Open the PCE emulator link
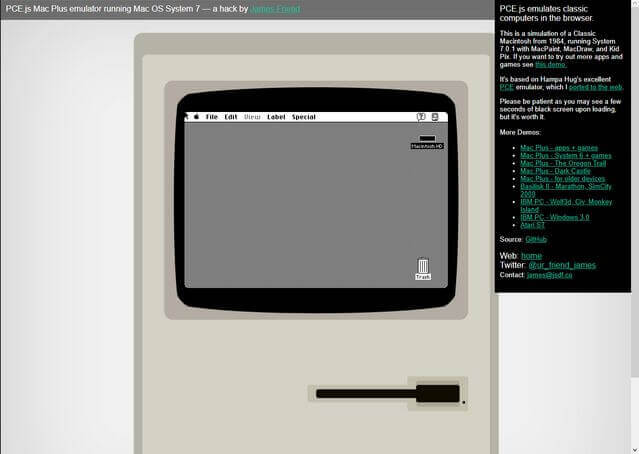Screen dimensions: 639x454 click(507, 87)
